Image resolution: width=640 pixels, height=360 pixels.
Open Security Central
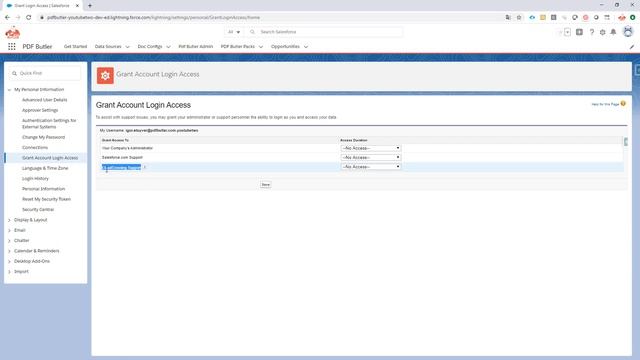click(x=38, y=209)
